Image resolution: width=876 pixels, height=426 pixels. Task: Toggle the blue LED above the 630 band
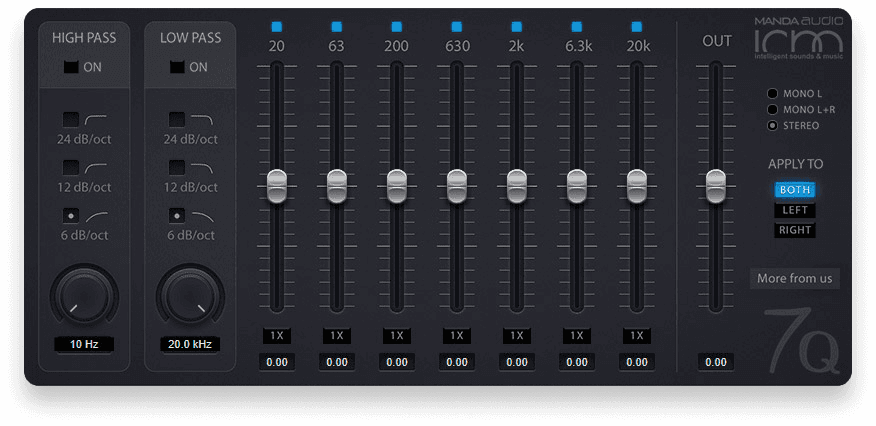click(457, 25)
